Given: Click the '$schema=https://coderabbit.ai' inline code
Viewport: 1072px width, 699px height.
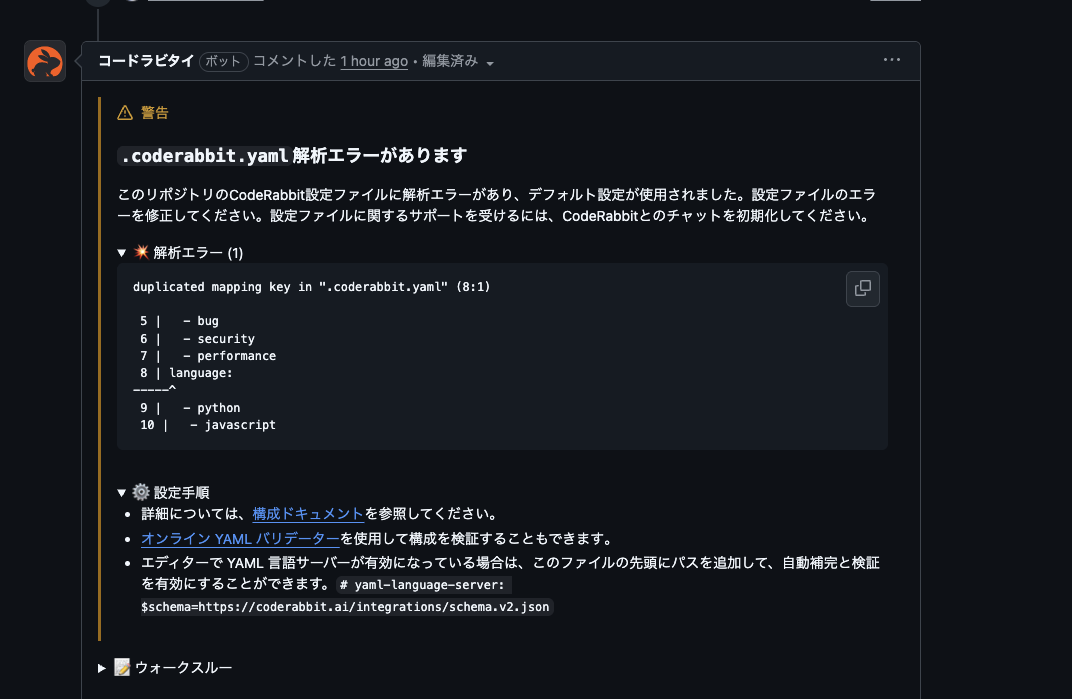Looking at the screenshot, I should tap(345, 607).
